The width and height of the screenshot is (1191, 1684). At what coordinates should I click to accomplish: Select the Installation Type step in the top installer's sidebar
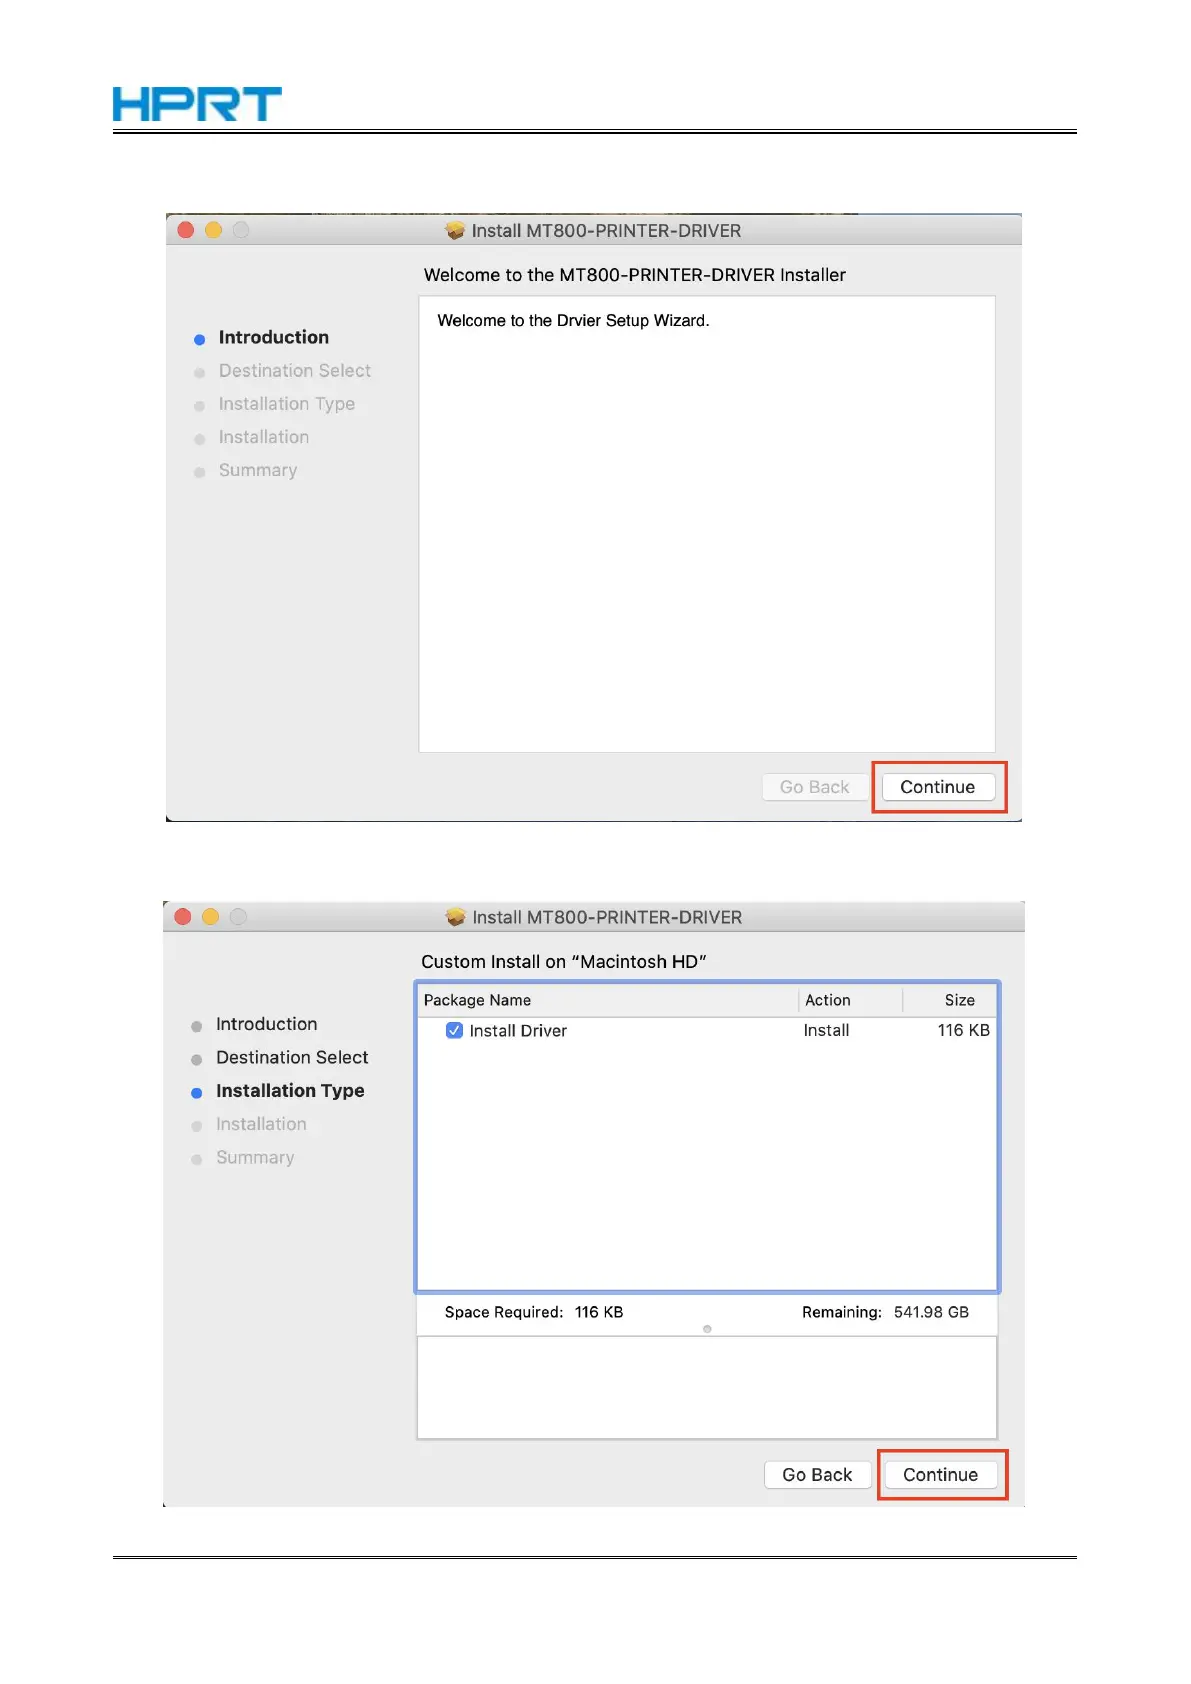(286, 404)
